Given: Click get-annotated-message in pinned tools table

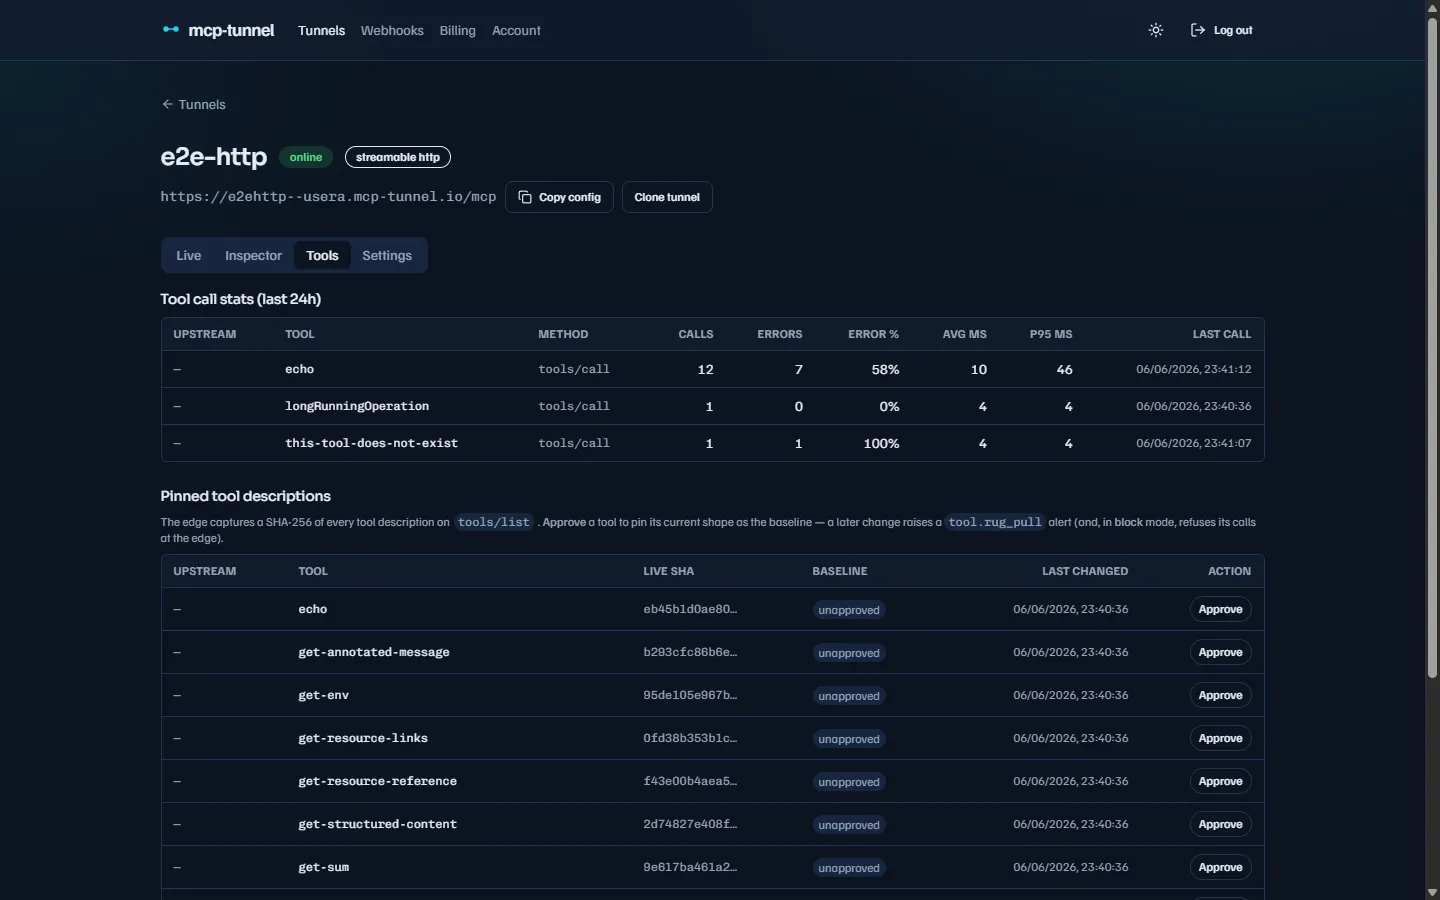Looking at the screenshot, I should coord(374,652).
